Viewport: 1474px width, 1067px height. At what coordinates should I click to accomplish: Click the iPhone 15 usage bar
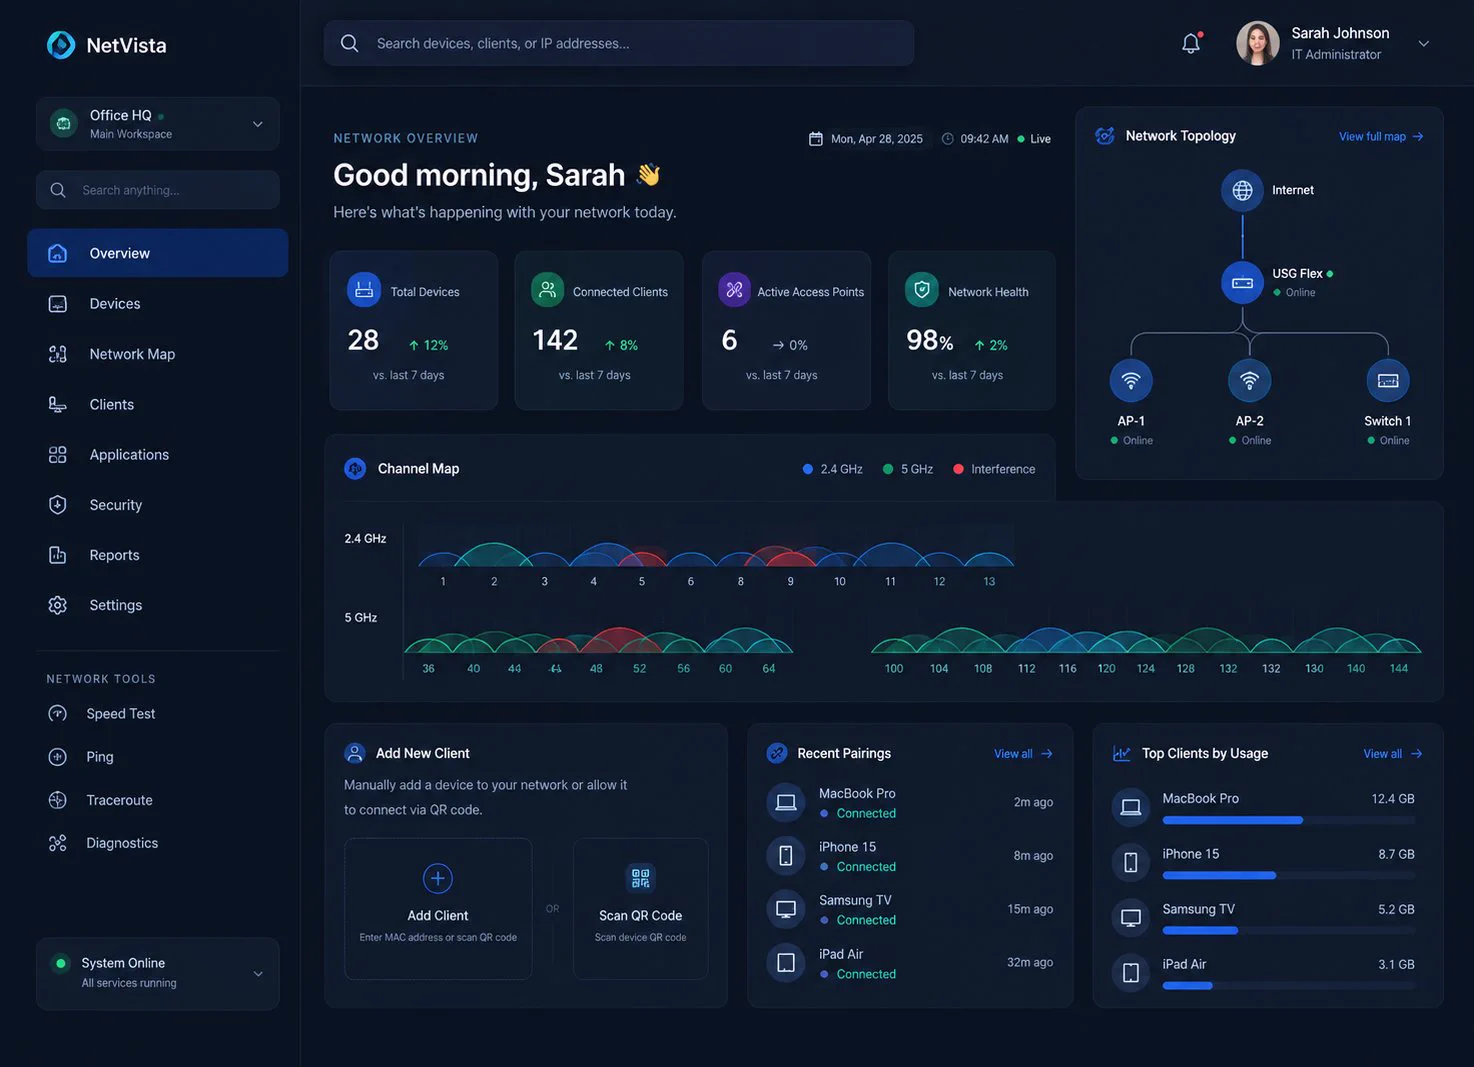pyautogui.click(x=1289, y=875)
